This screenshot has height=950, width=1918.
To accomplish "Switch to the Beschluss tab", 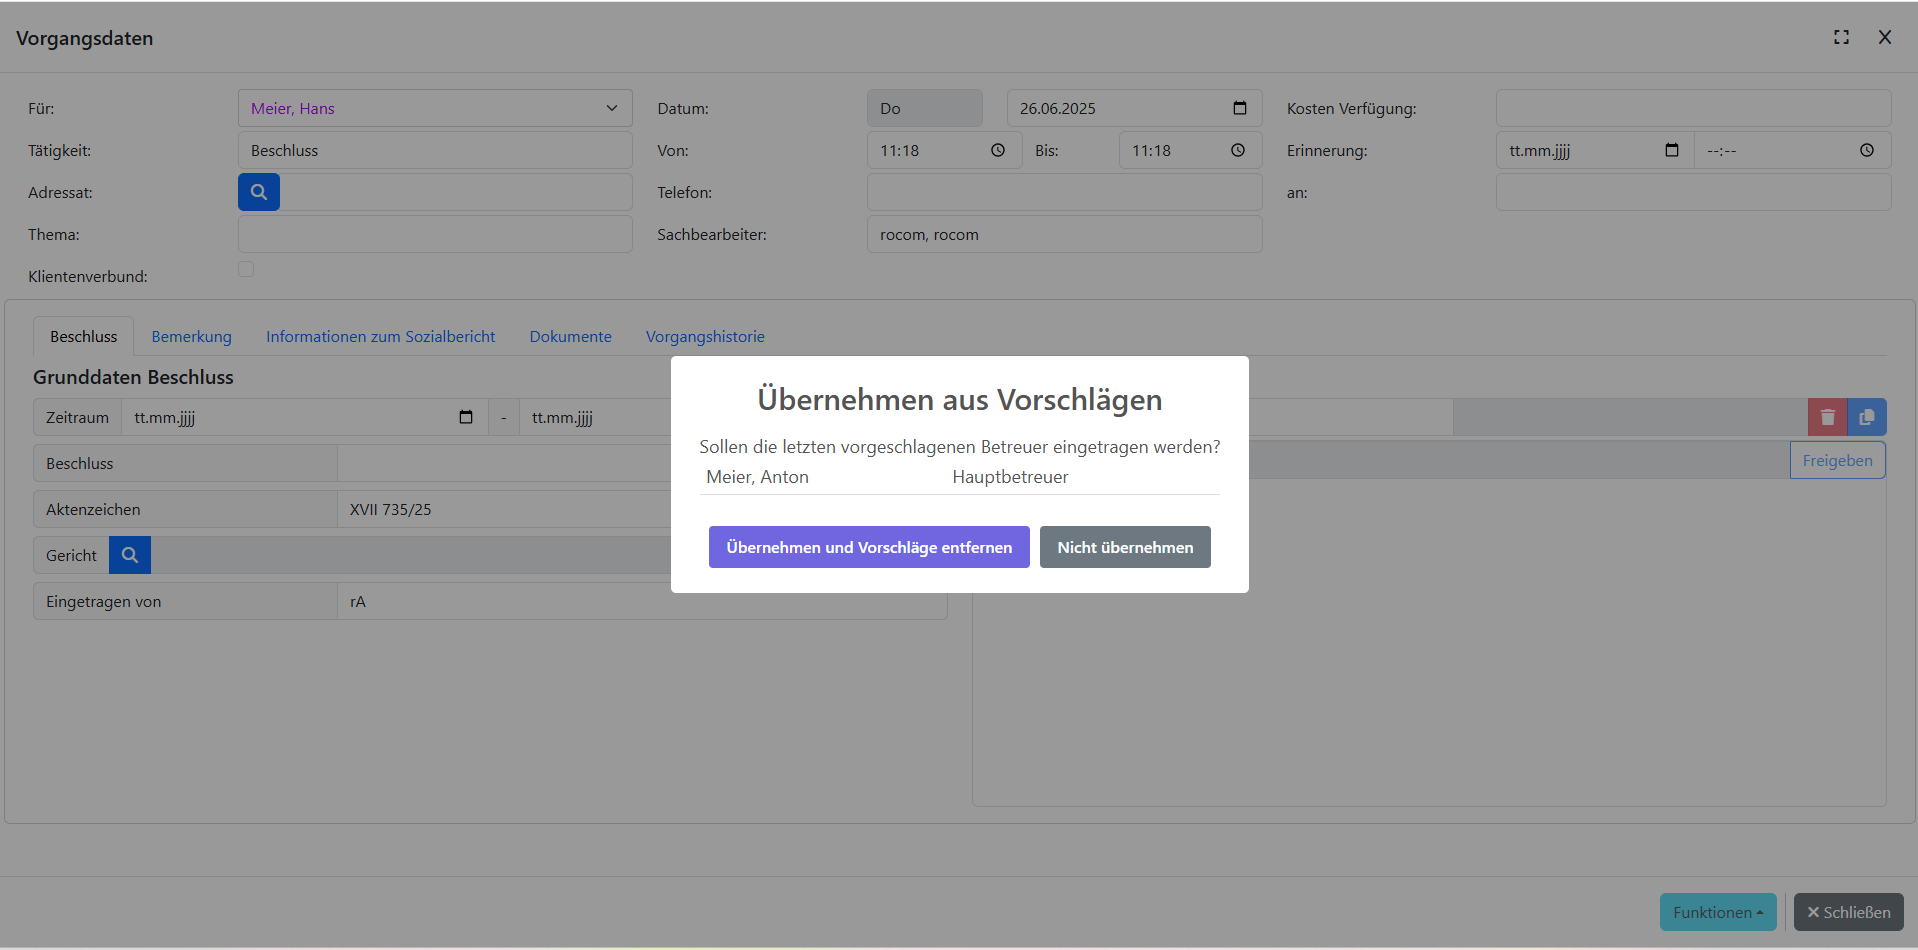I will pyautogui.click(x=84, y=336).
